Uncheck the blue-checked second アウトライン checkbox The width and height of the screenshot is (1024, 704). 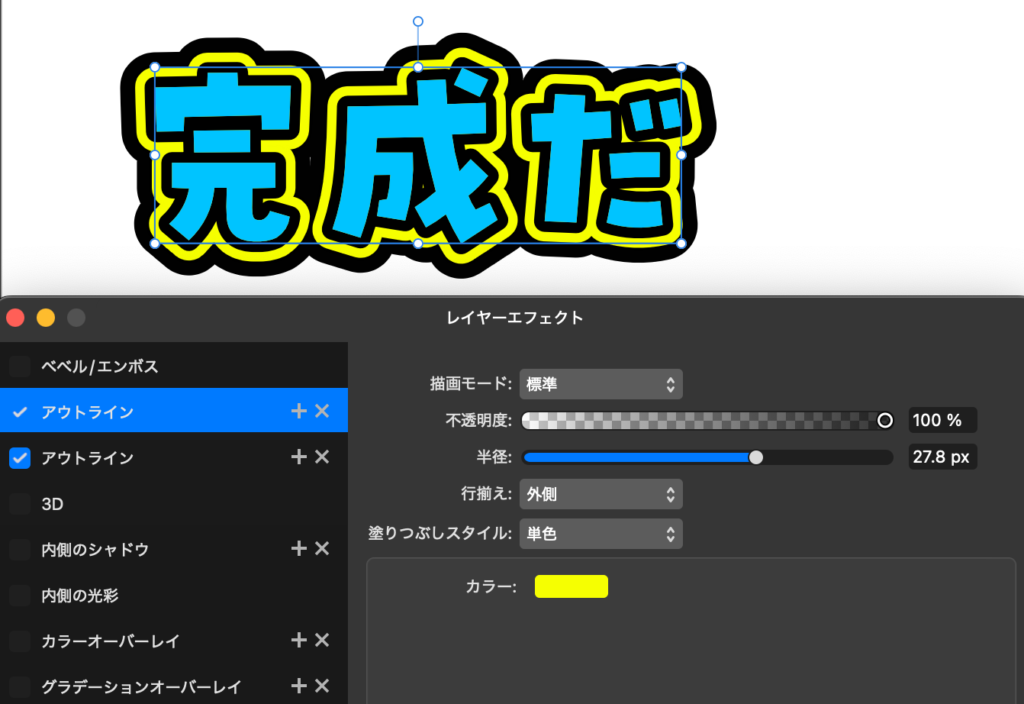(20, 458)
